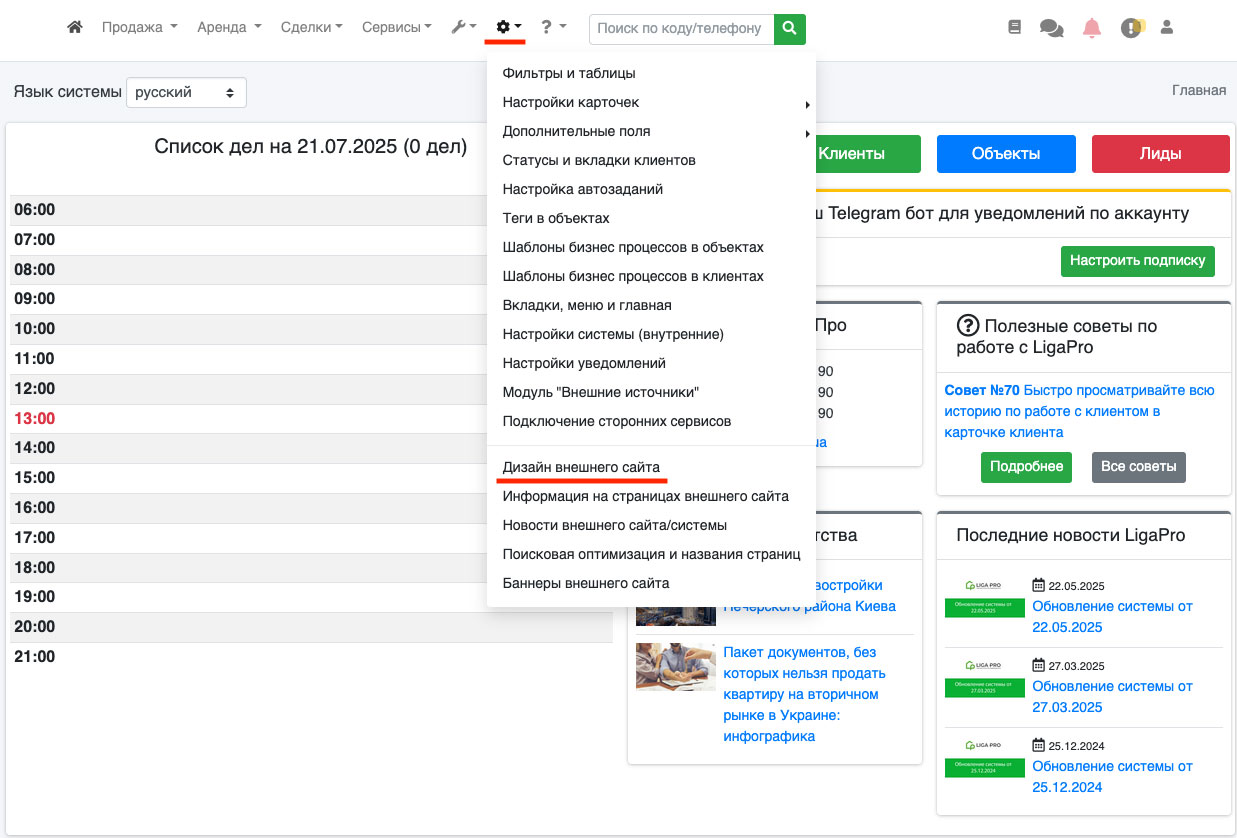The image size is (1237, 838).
Task: Choose Фильтры и таблицы menu entry
Action: click(x=569, y=73)
